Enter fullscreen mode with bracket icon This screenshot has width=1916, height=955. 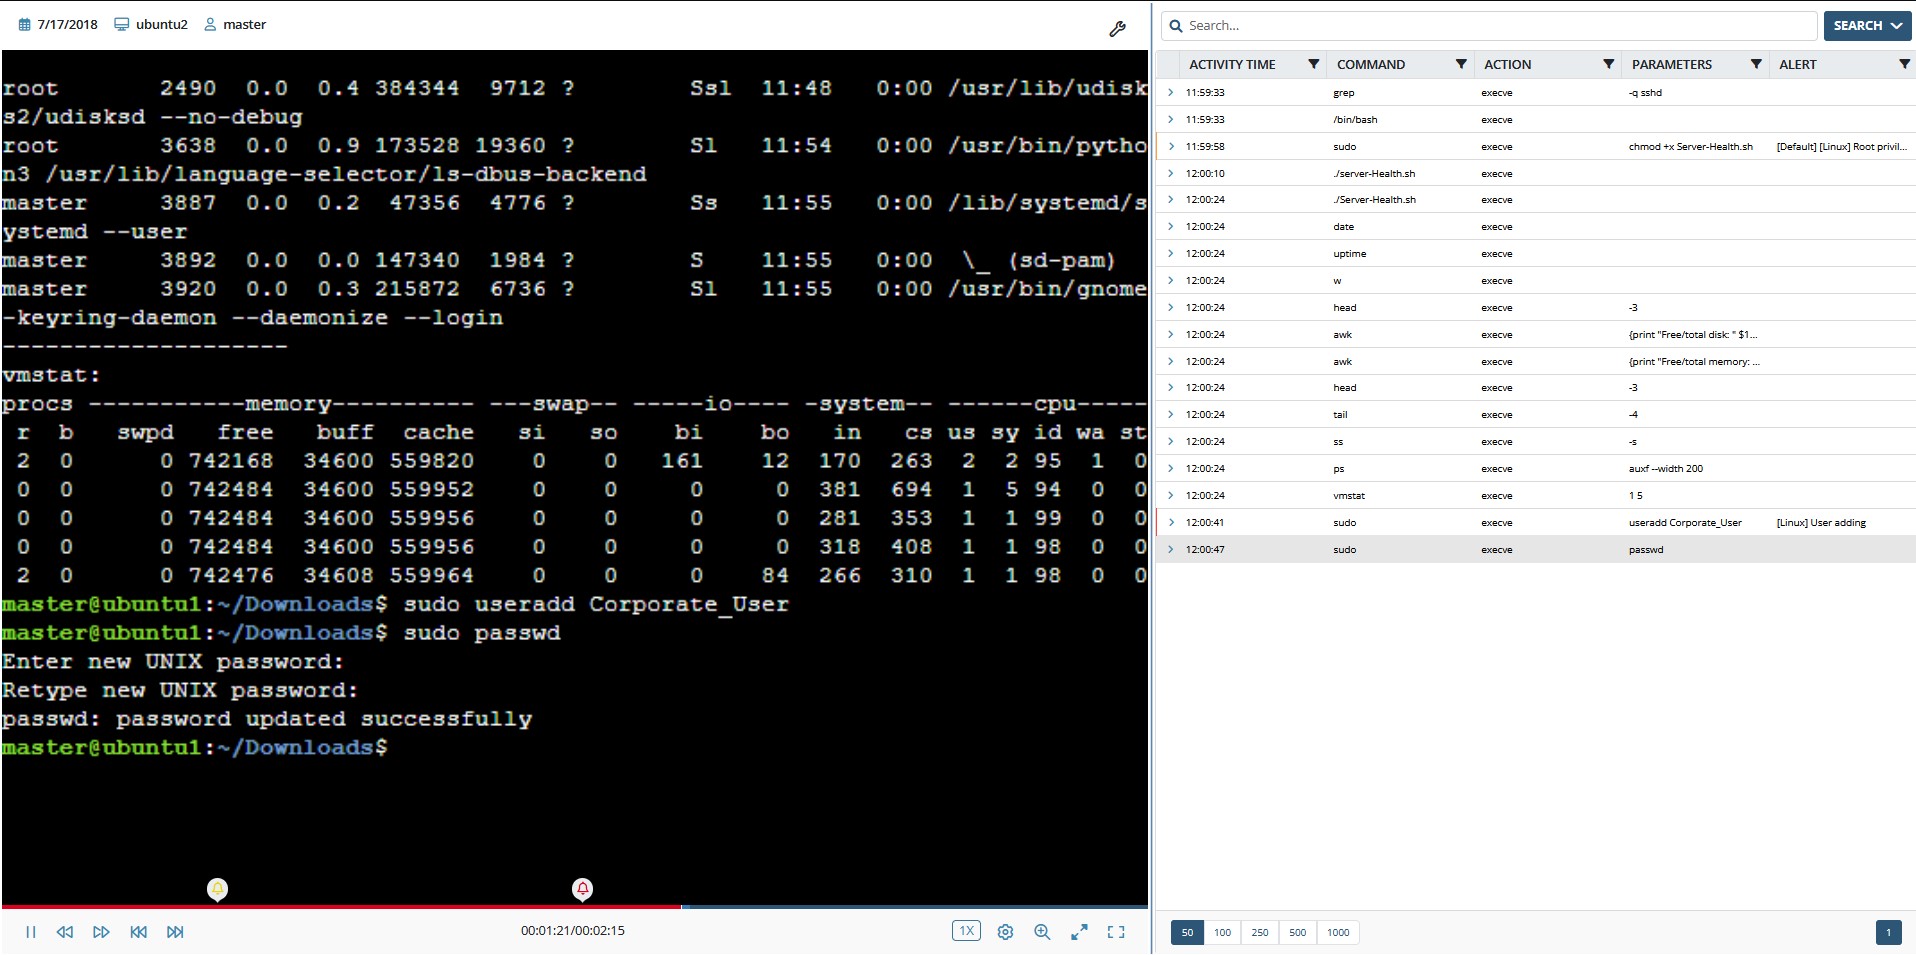click(1116, 932)
